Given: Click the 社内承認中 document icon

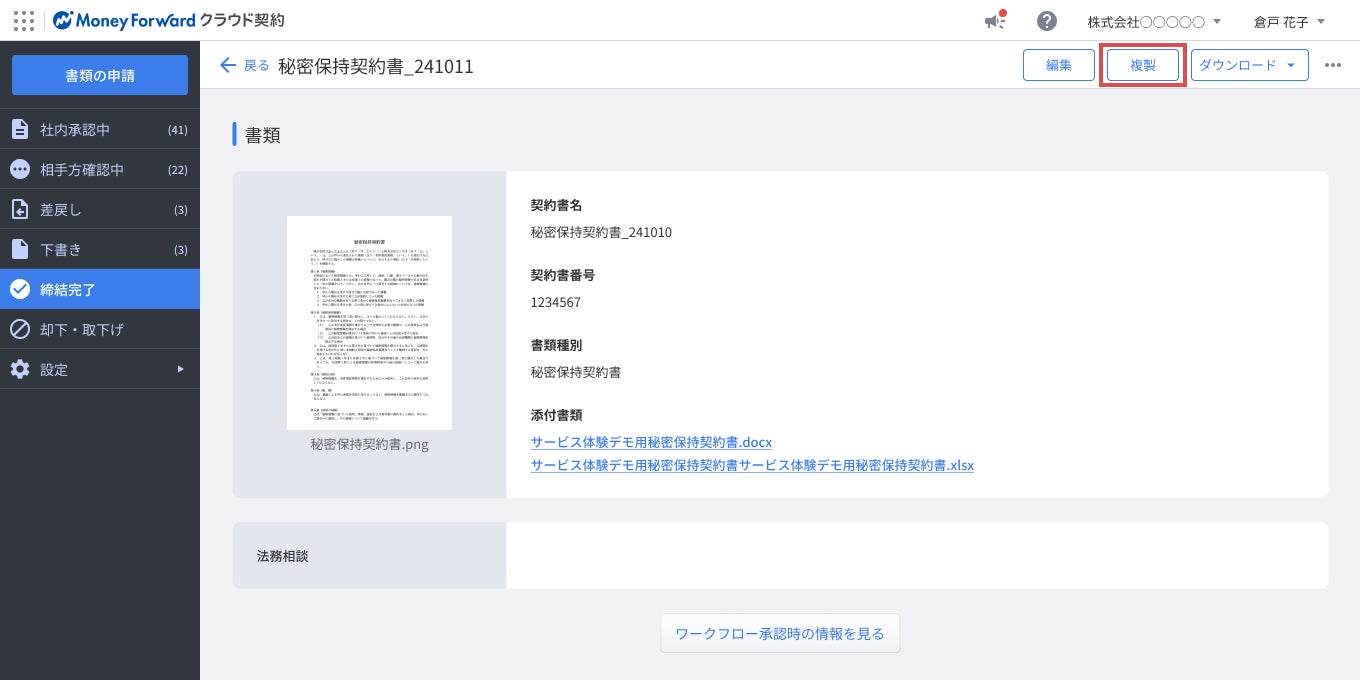Looking at the screenshot, I should [x=19, y=129].
